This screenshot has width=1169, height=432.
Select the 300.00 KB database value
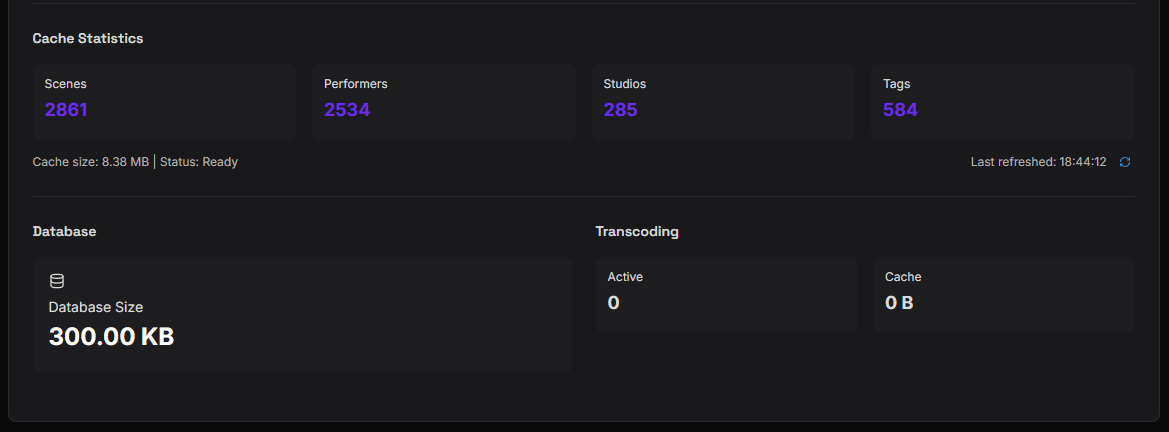pyautogui.click(x=111, y=337)
